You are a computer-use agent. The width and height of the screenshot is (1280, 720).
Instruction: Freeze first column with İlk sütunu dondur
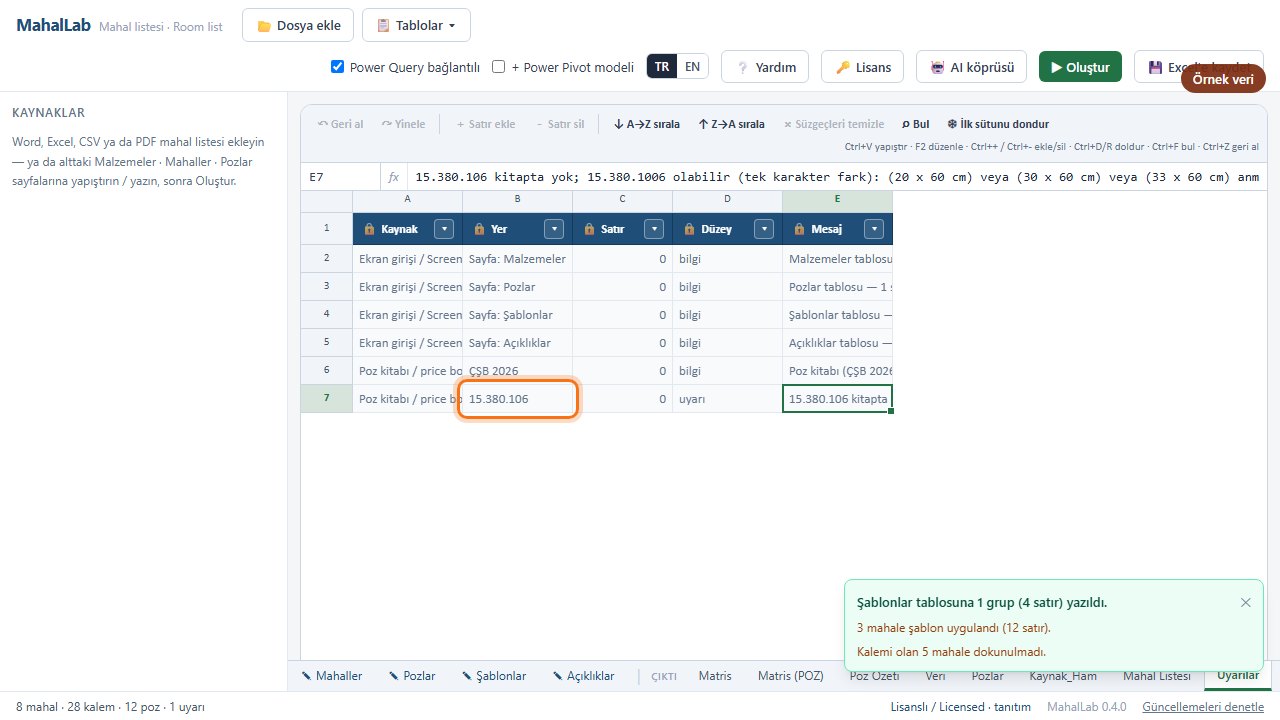tap(998, 124)
